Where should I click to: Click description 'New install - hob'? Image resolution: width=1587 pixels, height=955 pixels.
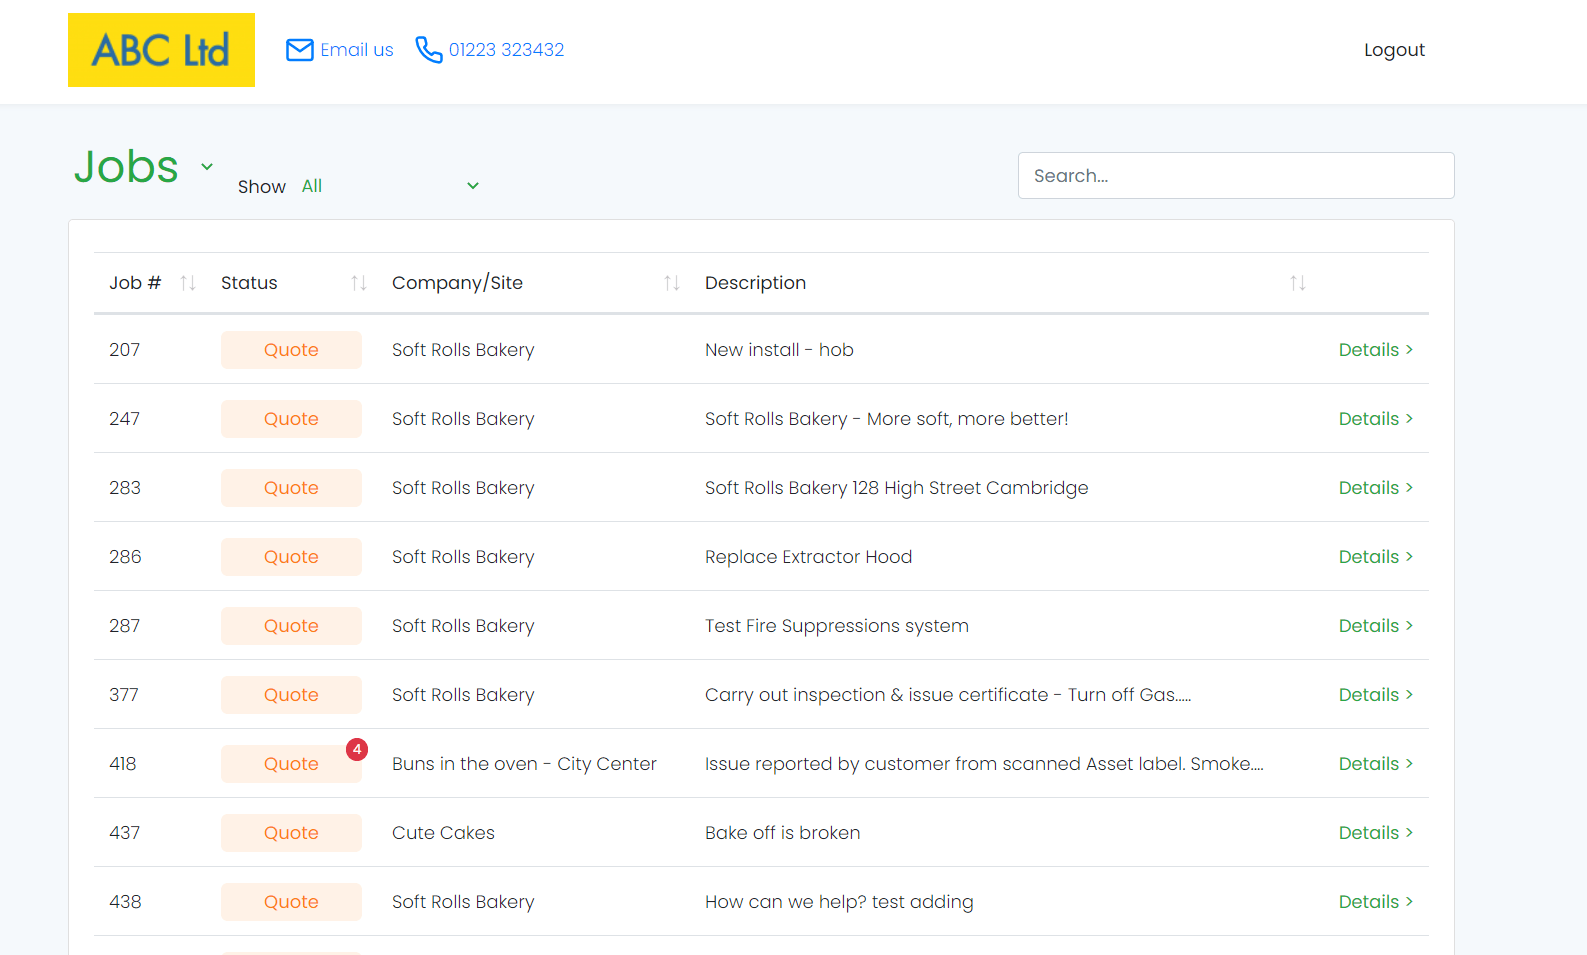tap(779, 350)
